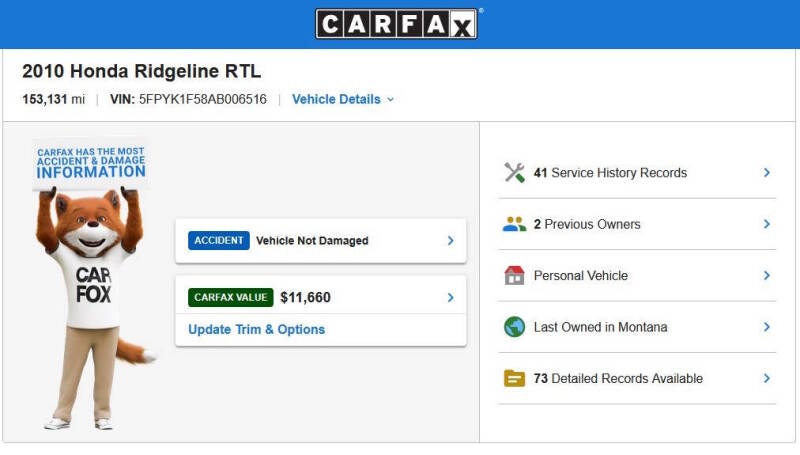Expand the Vehicle Details dropdown
This screenshot has width=800, height=455.
[x=343, y=99]
